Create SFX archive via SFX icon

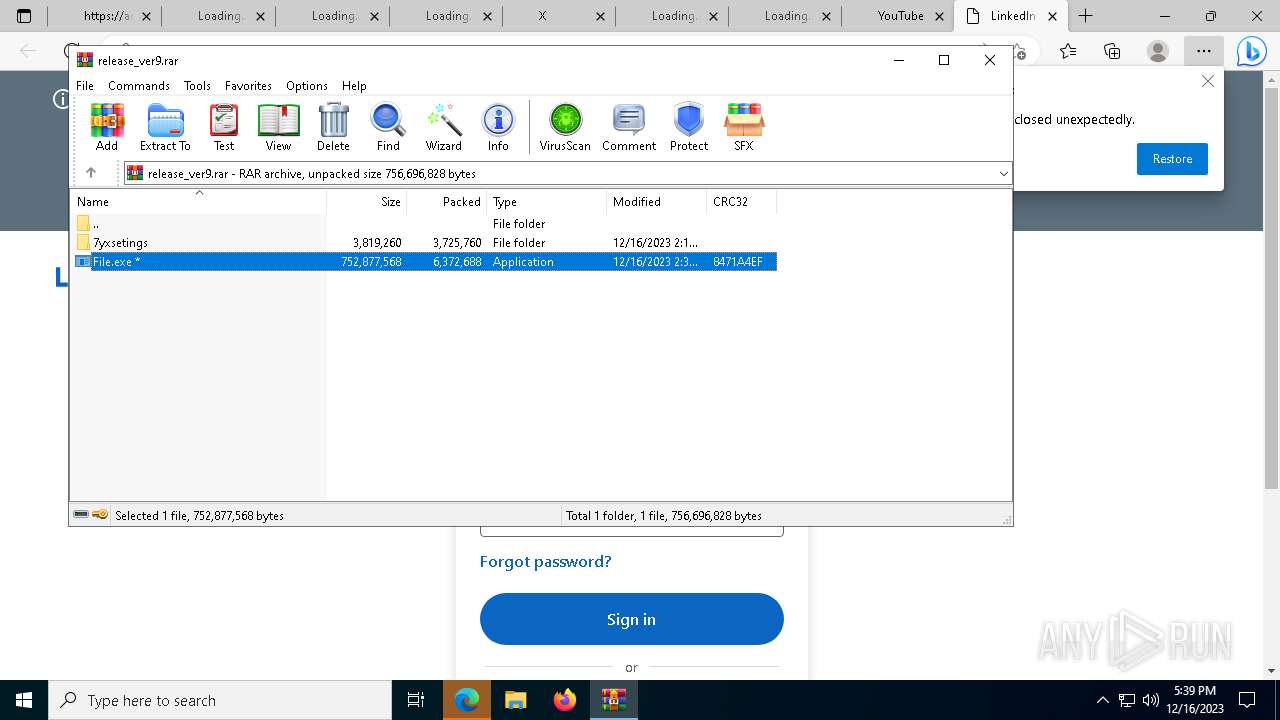tap(744, 127)
